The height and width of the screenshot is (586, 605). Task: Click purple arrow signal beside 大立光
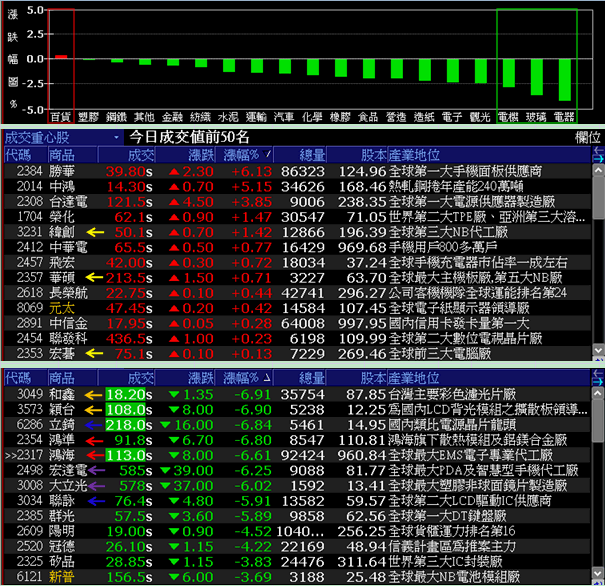[x=96, y=486]
